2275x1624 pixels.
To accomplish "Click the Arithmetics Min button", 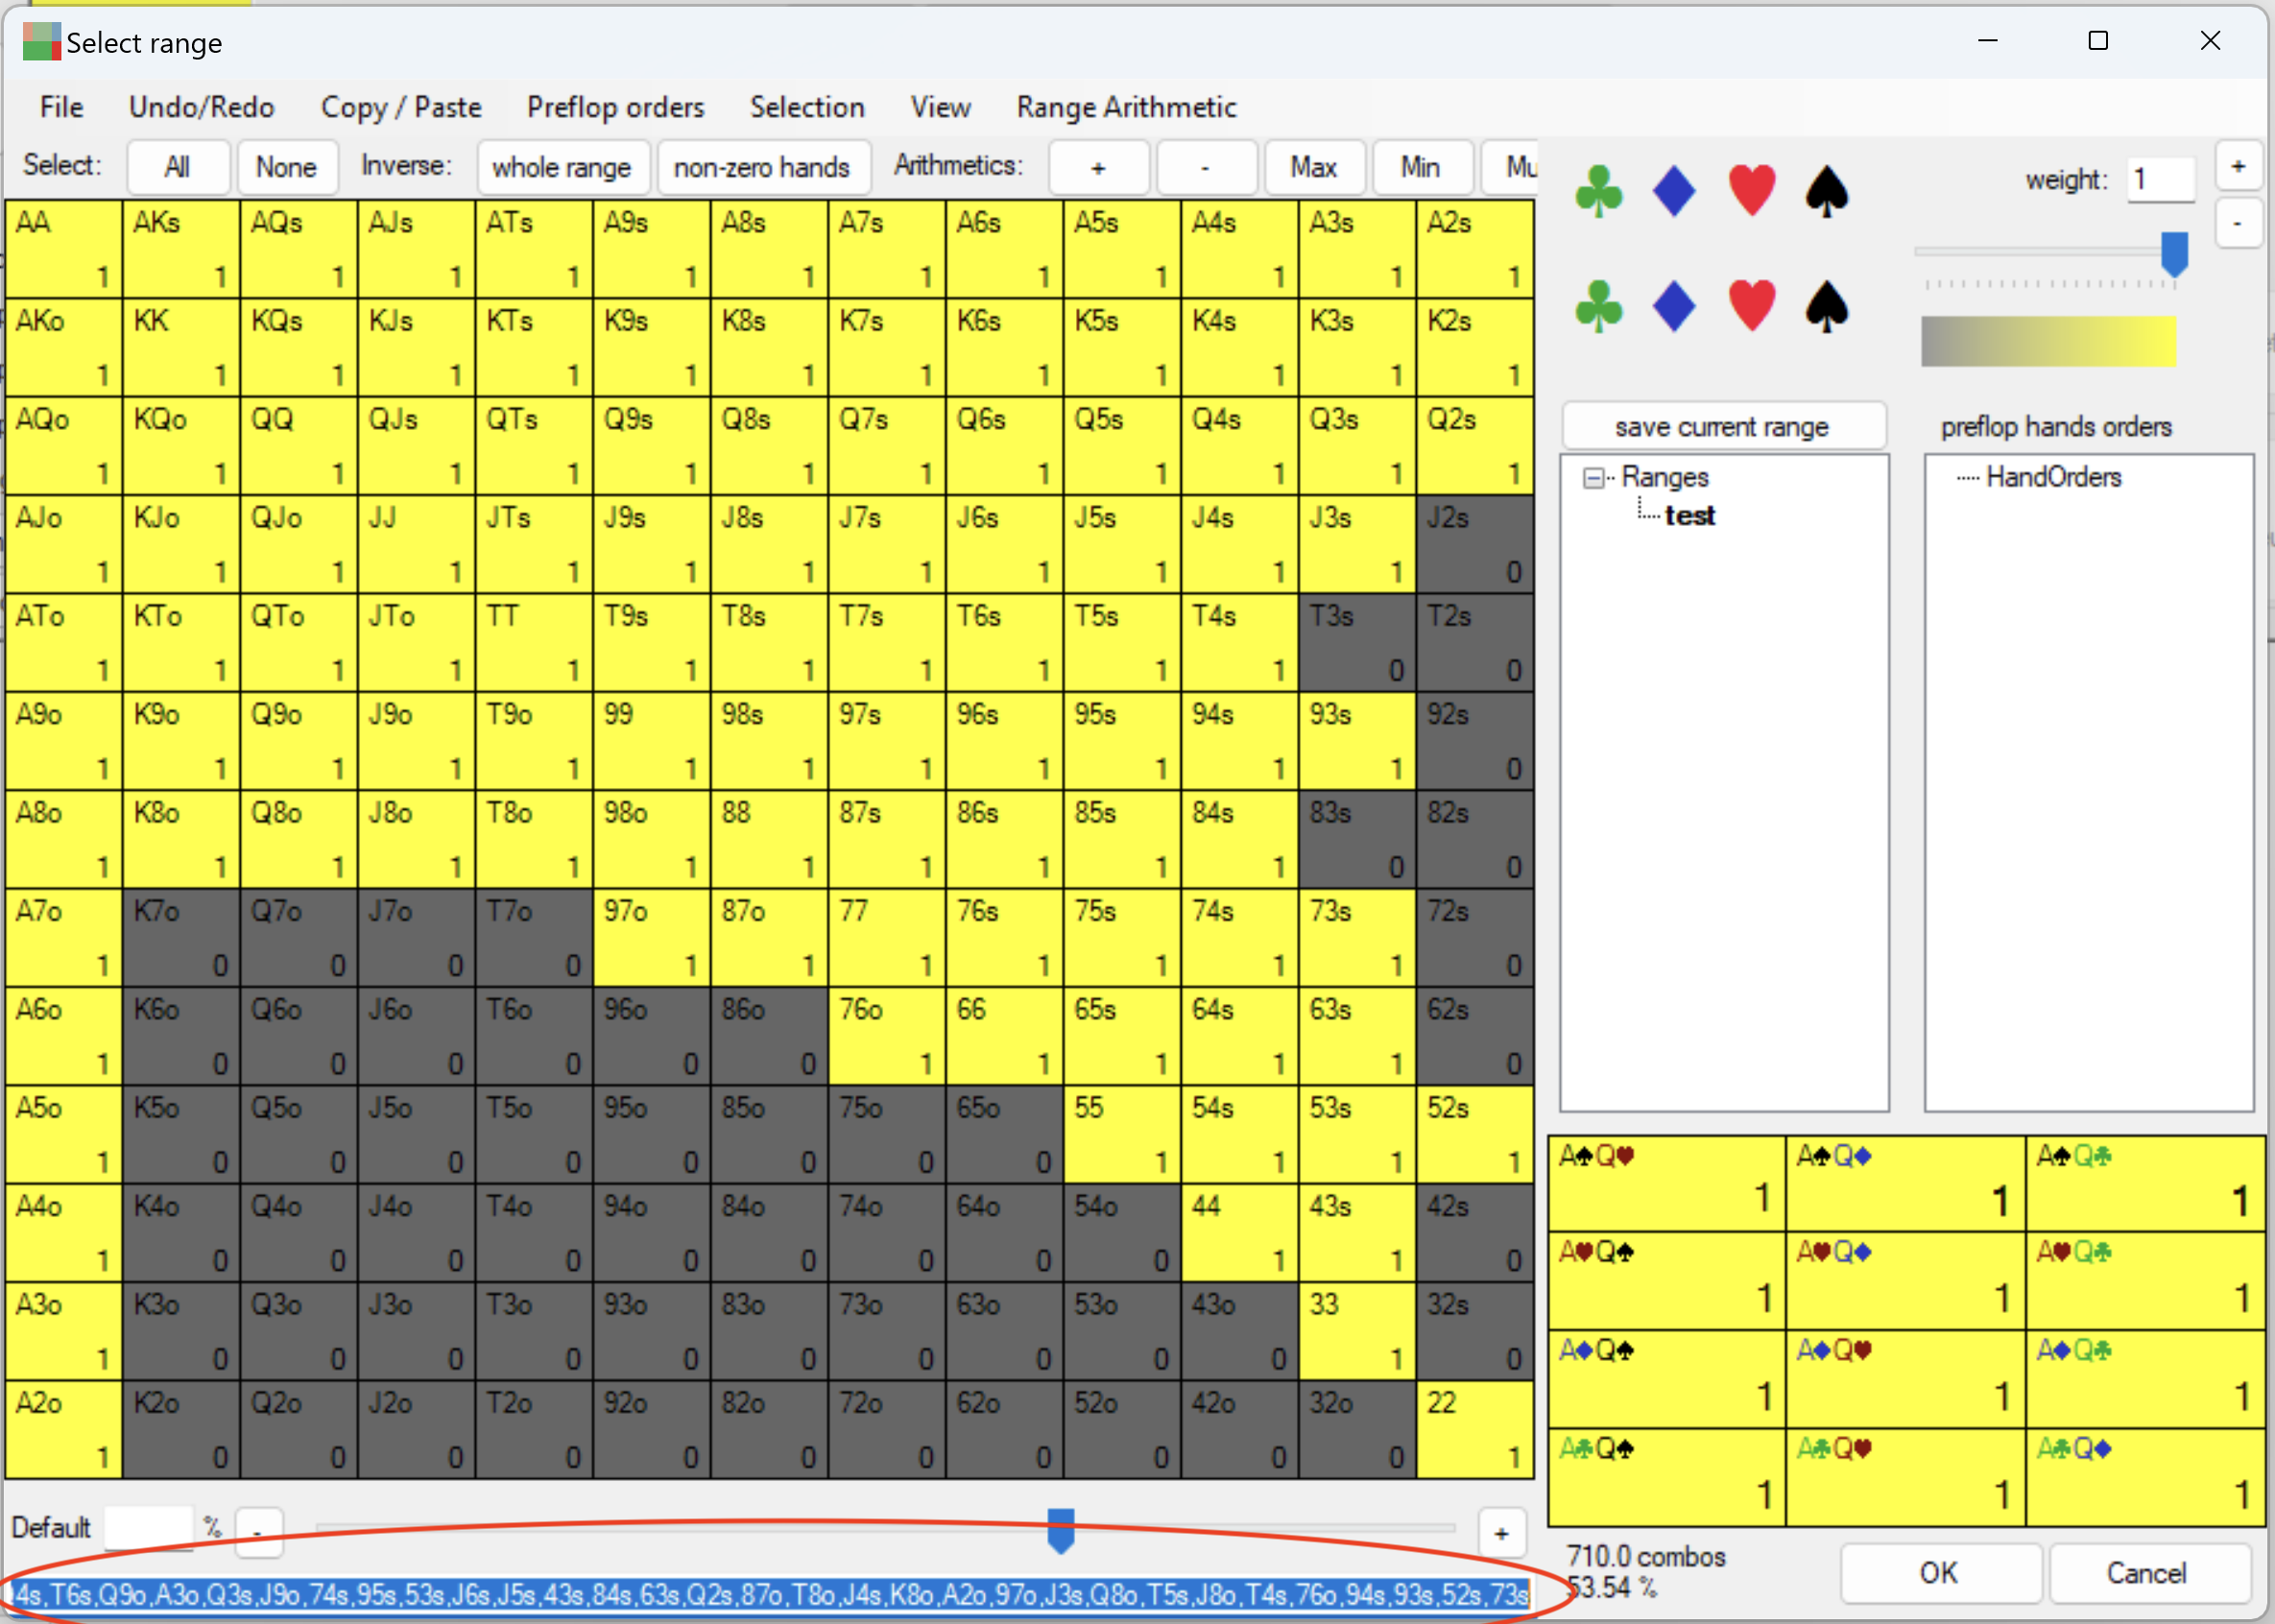I will coord(1421,167).
